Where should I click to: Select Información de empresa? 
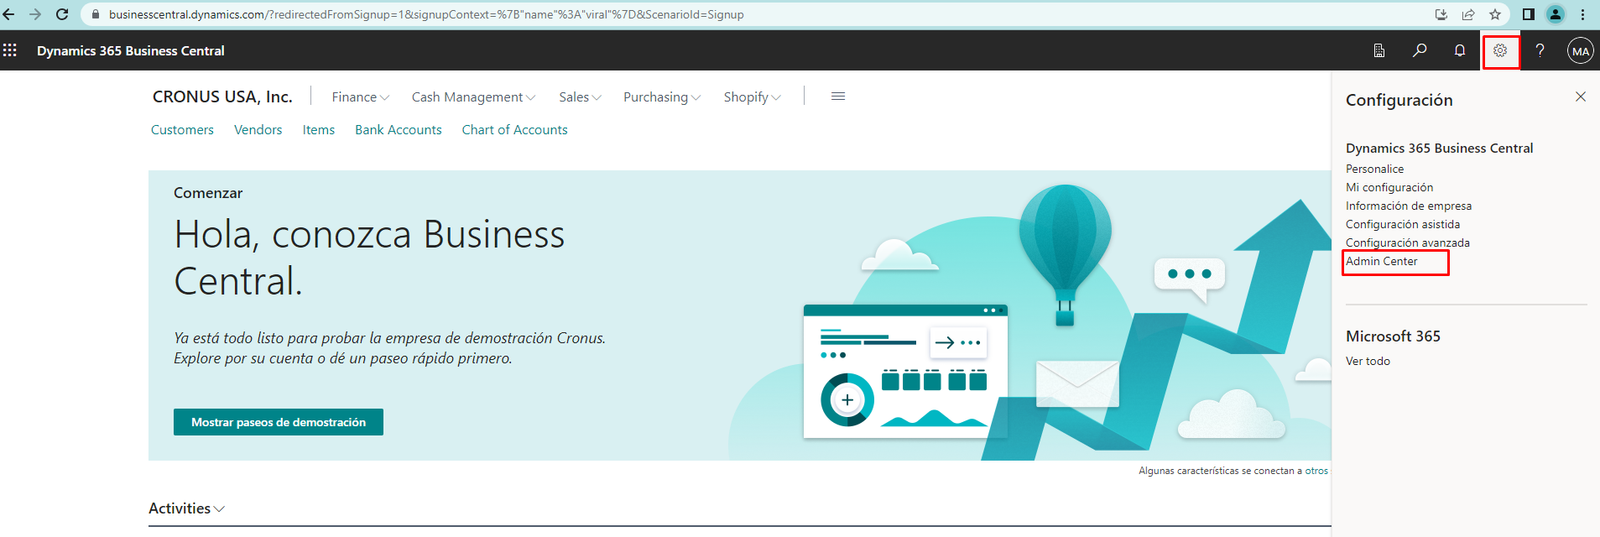click(1408, 206)
